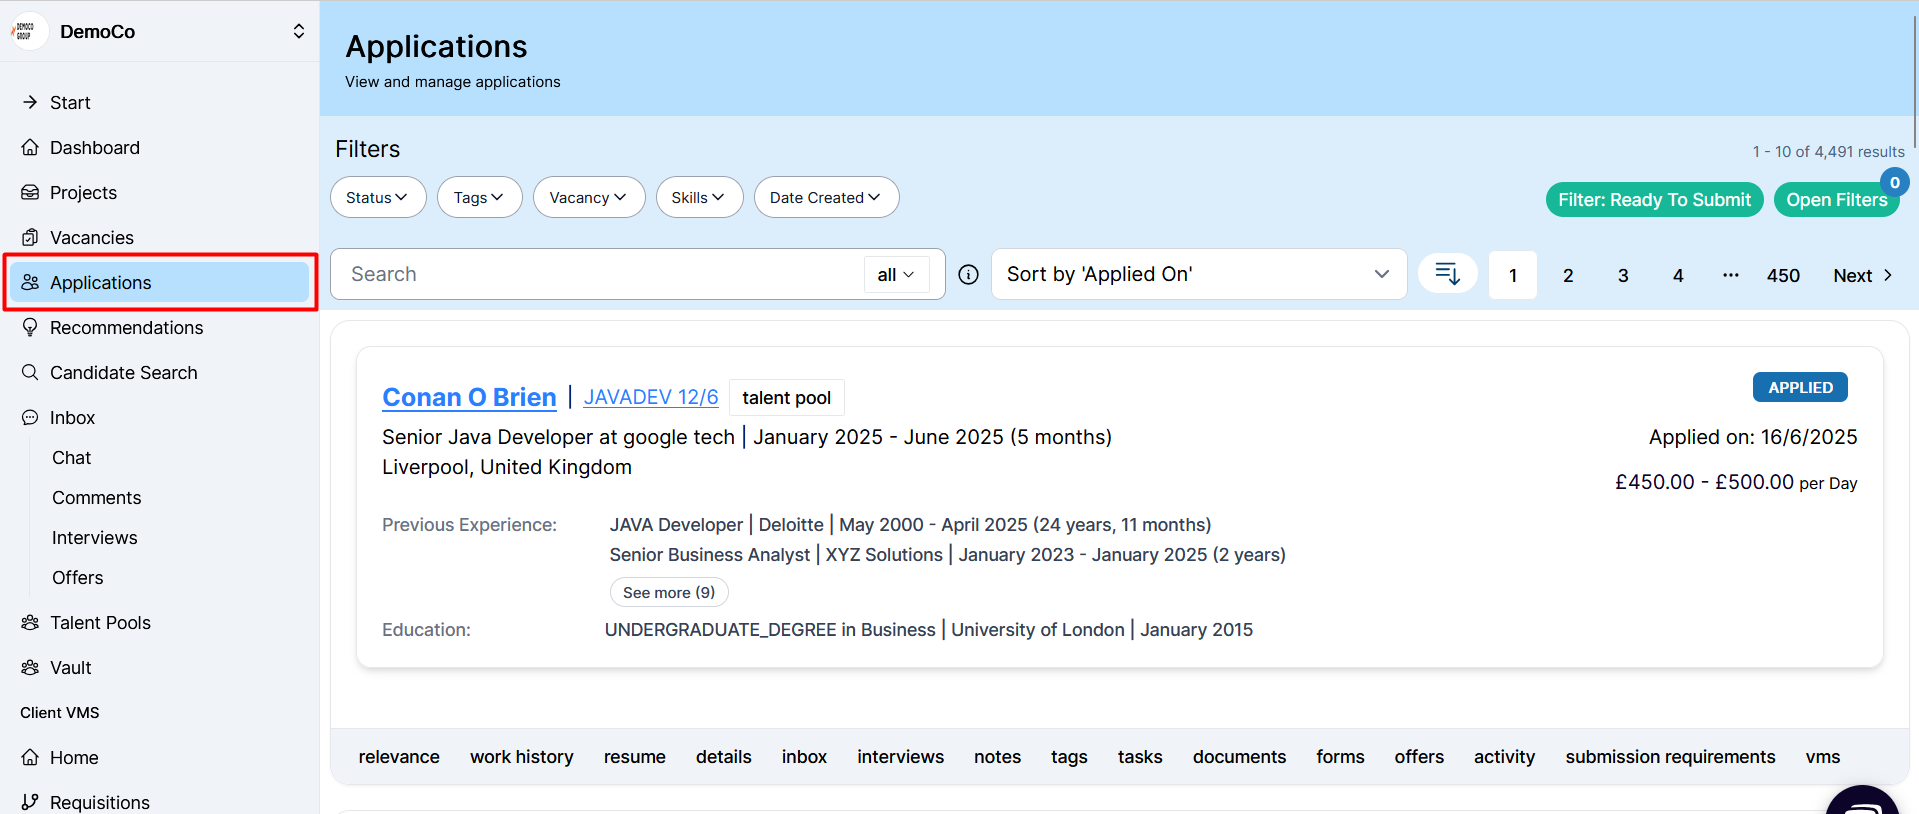Click the search info circle icon
Viewport: 1919px width, 814px height.
click(x=968, y=274)
